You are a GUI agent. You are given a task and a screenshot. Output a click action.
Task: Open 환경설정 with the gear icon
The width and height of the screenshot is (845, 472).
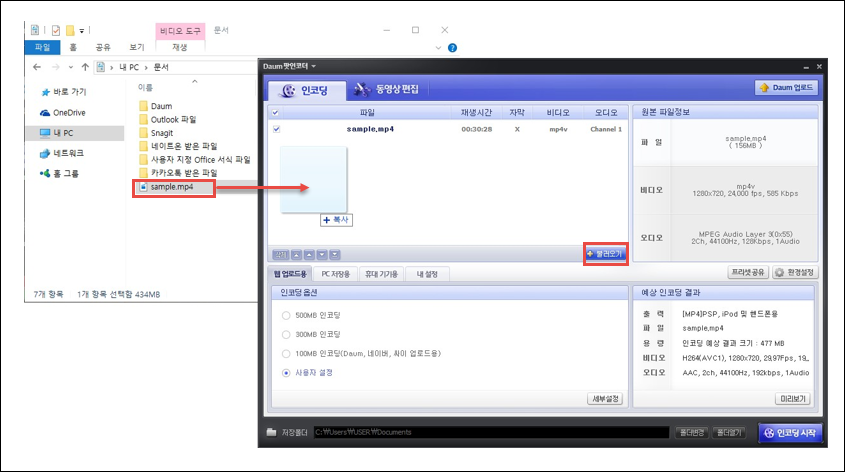click(x=795, y=273)
